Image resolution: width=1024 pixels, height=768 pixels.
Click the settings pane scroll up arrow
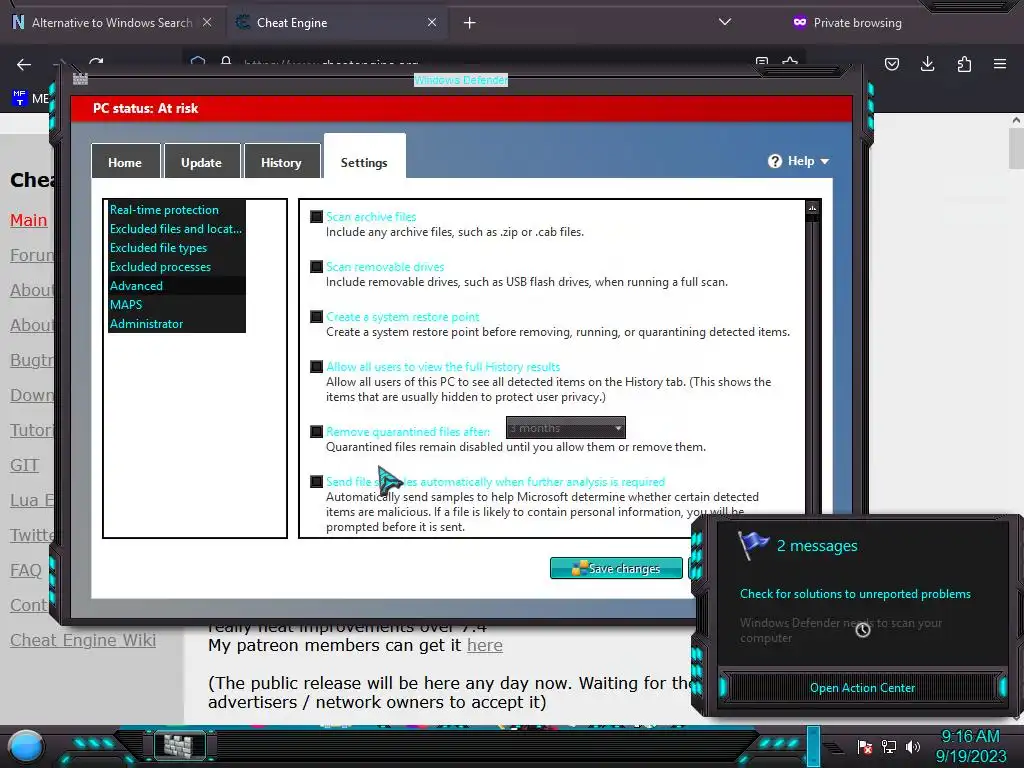(x=812, y=208)
